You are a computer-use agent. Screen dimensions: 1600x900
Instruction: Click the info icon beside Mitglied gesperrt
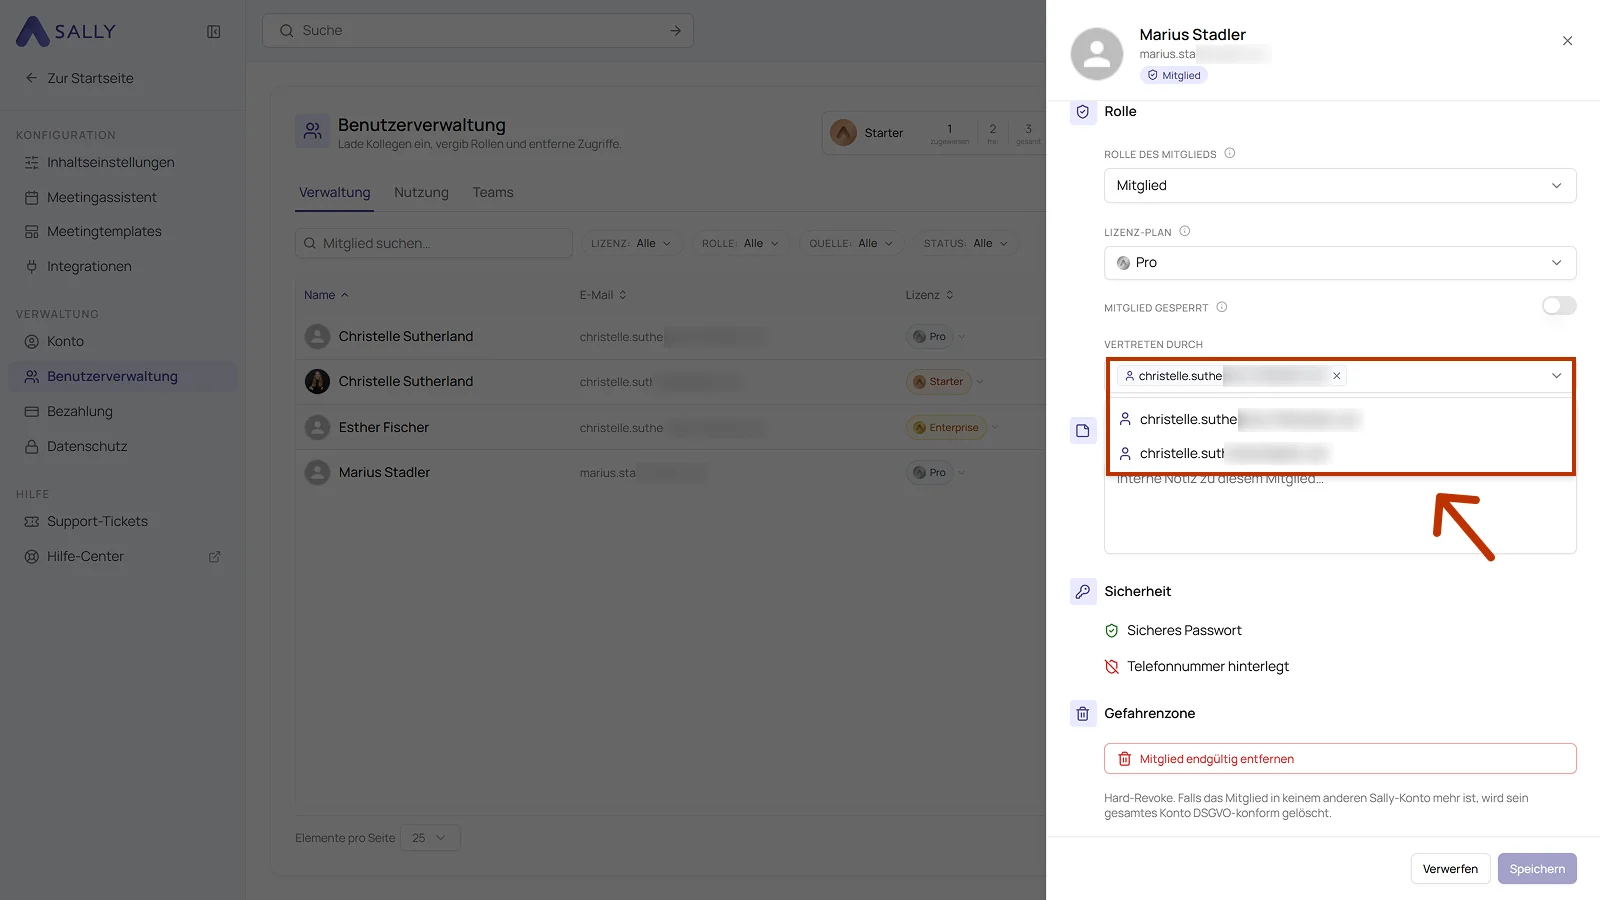click(x=1222, y=307)
